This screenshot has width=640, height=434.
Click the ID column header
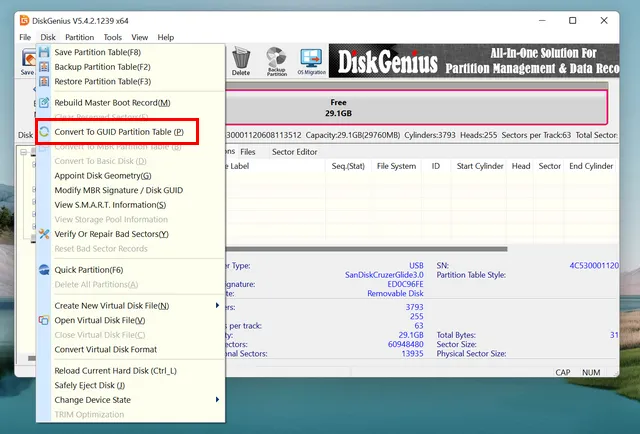point(436,166)
